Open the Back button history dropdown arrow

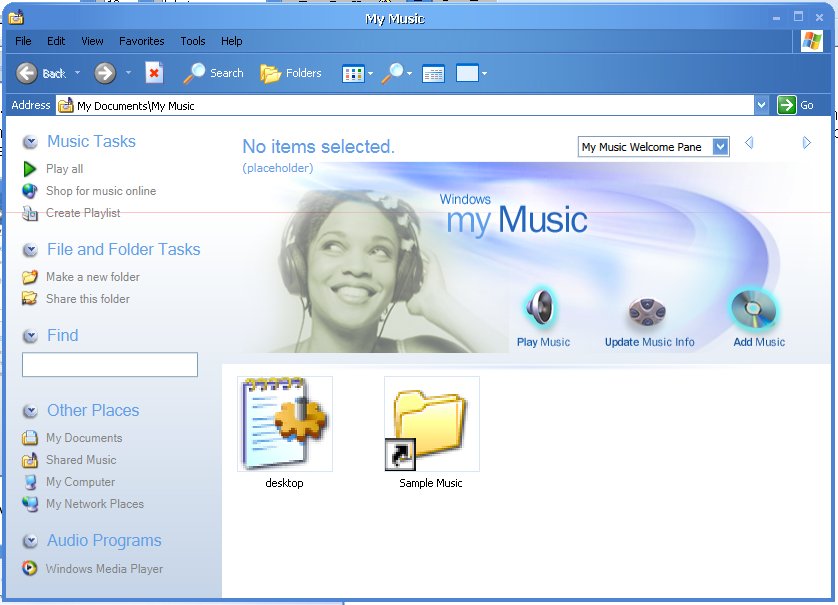(77, 73)
